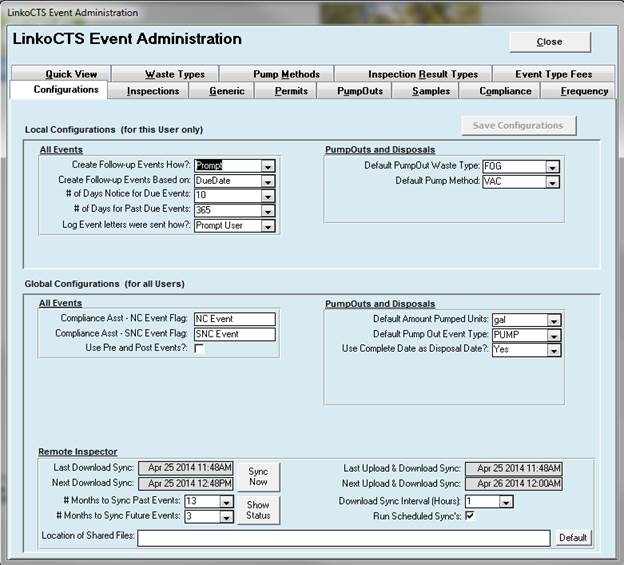The width and height of the screenshot is (624, 565).
Task: Expand the Download Sync Interval hours dropdown
Action: [x=506, y=502]
